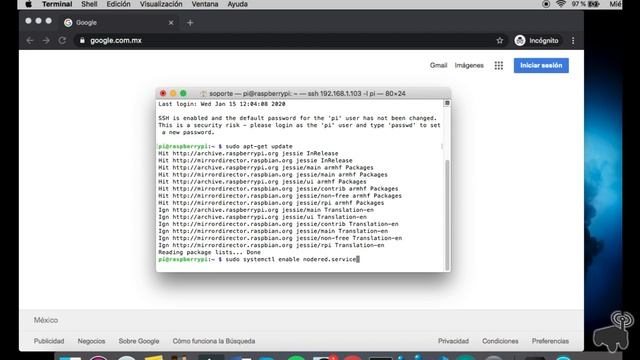Click the Terminal vertical scrollbar
640x360 pixels.
[447, 214]
